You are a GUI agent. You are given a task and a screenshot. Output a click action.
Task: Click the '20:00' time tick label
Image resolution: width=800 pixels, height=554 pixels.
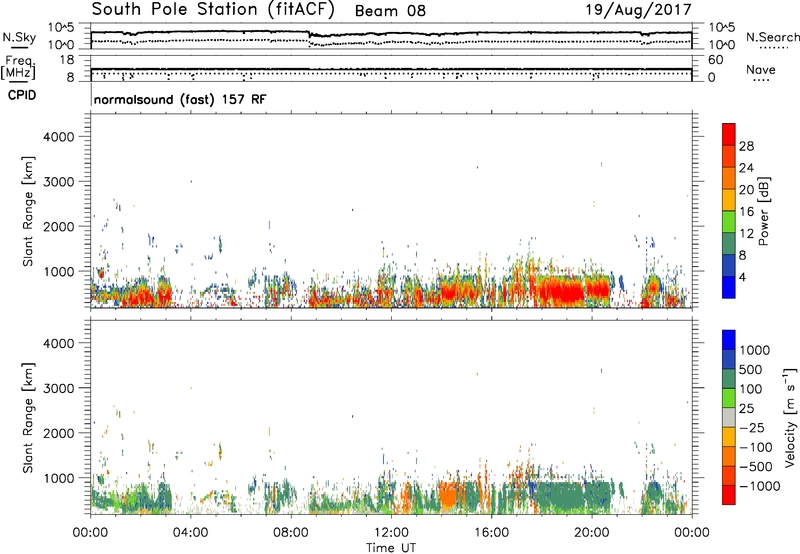click(592, 533)
